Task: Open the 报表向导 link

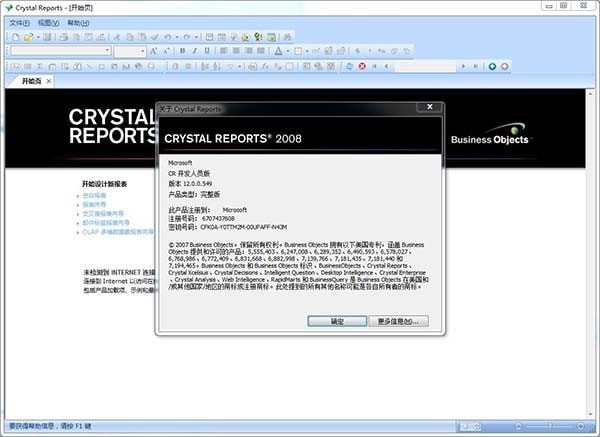Action: [94, 205]
